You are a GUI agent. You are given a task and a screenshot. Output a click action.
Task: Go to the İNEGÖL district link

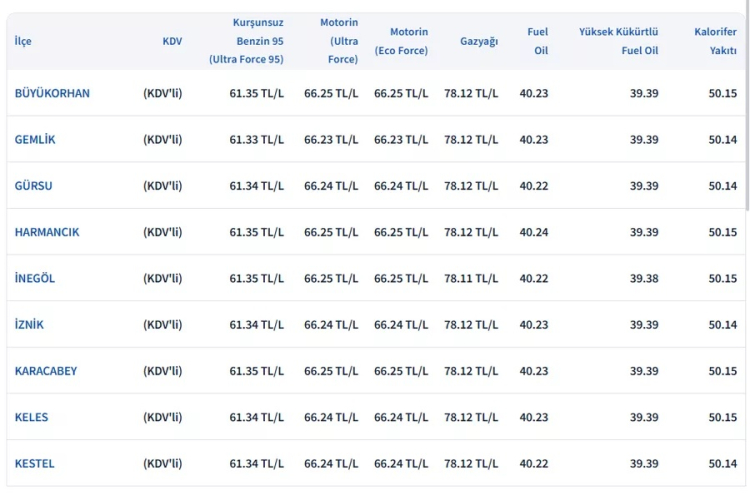35,278
